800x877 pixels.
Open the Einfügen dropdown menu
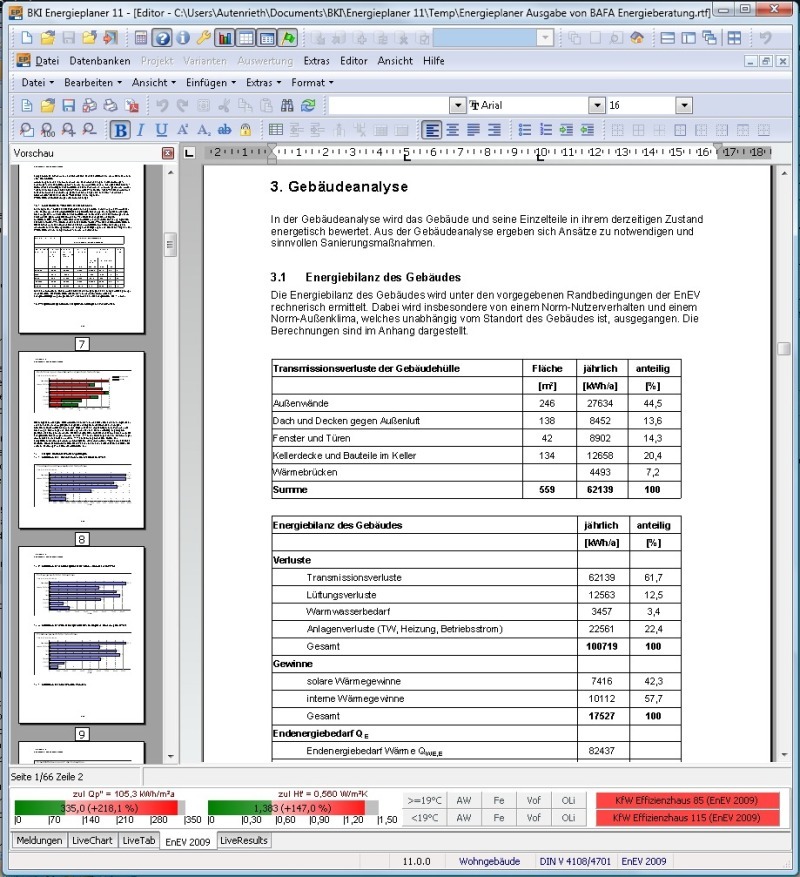click(210, 83)
